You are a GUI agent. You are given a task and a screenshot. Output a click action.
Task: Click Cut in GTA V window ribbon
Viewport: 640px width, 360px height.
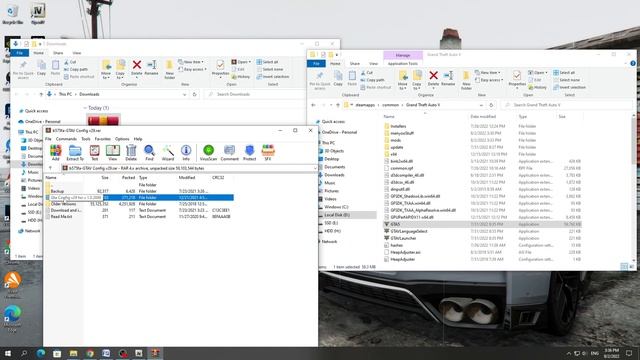[367, 73]
